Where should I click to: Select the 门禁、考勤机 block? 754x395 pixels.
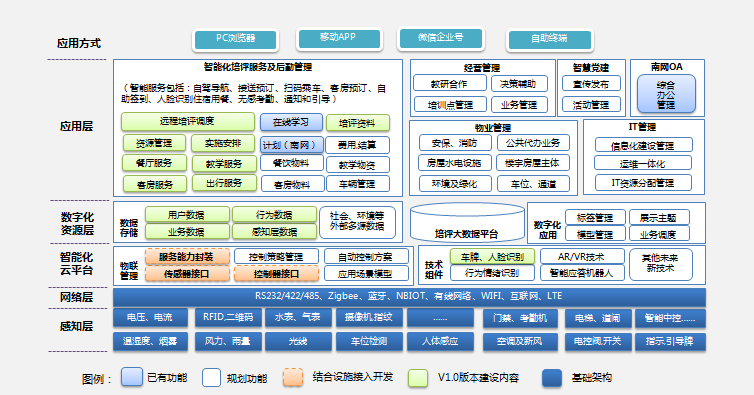(x=520, y=318)
